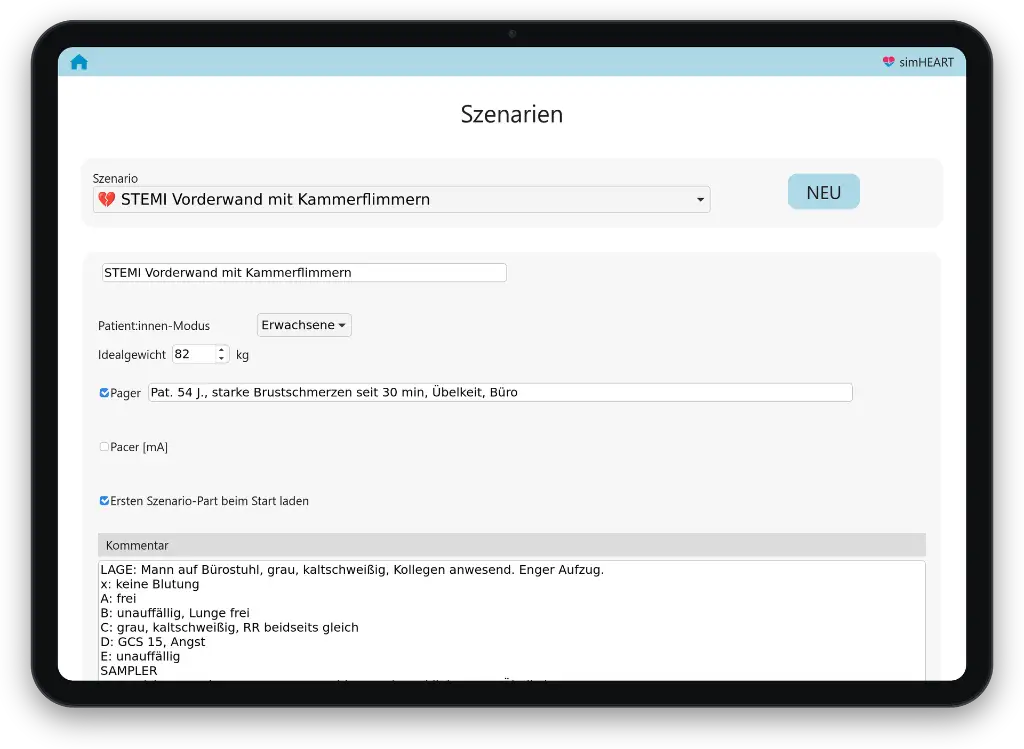Click the Patient:innen-Modus label
This screenshot has width=1024, height=749.
pos(154,326)
